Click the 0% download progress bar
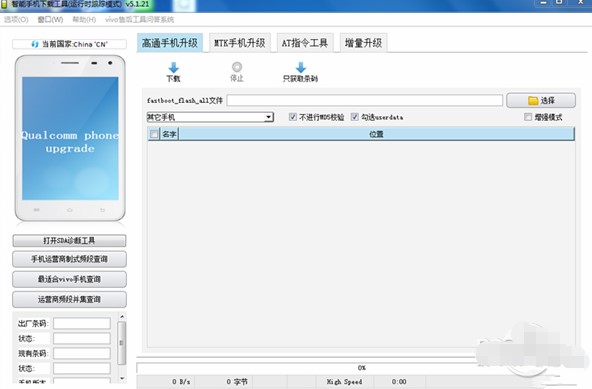 coord(362,368)
